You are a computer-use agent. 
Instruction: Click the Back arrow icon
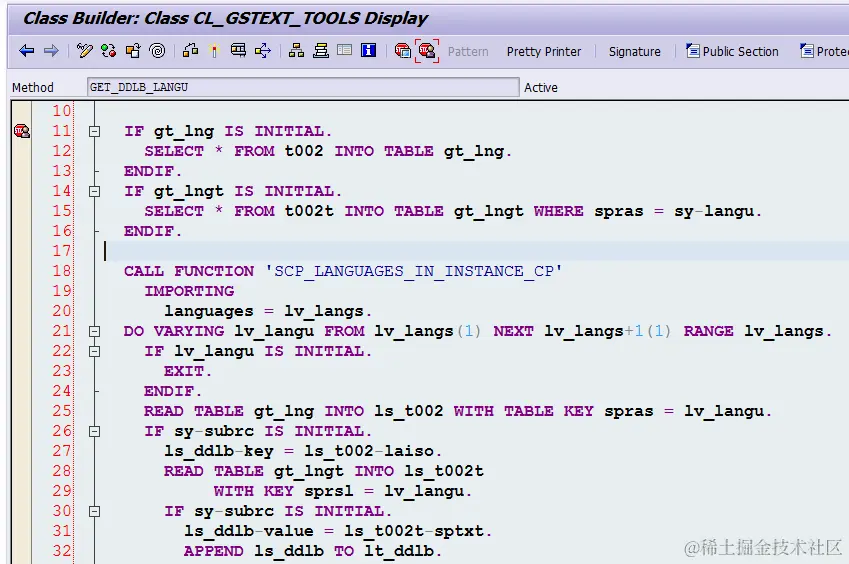[x=26, y=51]
